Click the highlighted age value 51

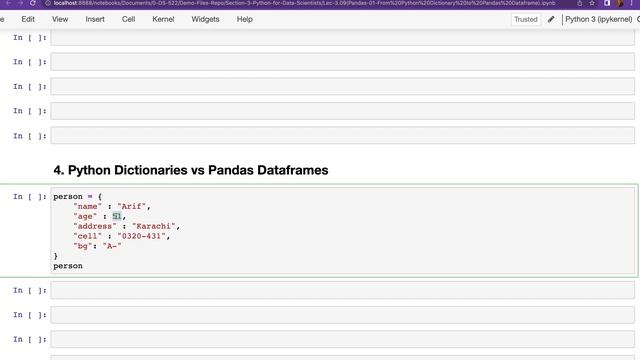point(117,216)
